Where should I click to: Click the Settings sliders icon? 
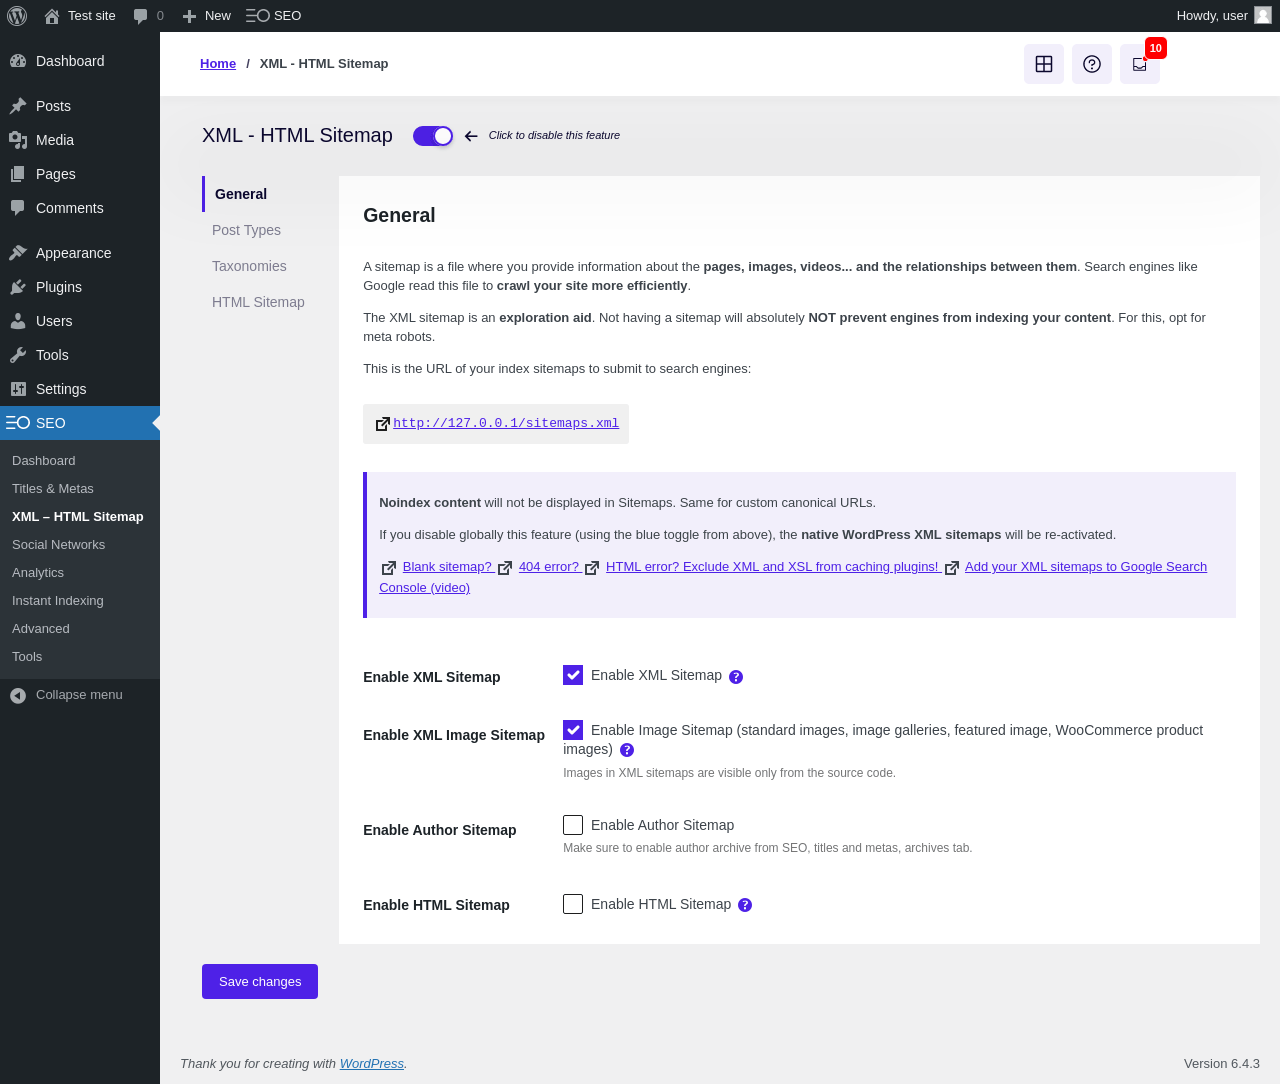(x=18, y=389)
